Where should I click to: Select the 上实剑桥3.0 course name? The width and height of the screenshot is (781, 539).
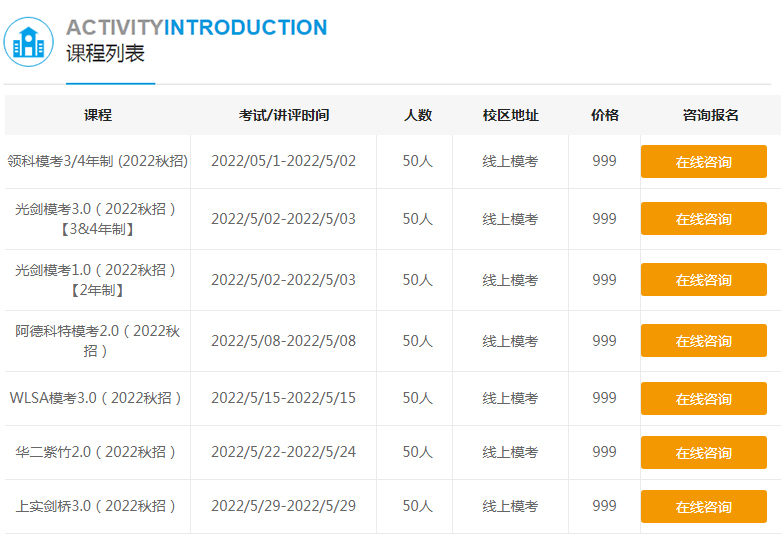coord(97,506)
